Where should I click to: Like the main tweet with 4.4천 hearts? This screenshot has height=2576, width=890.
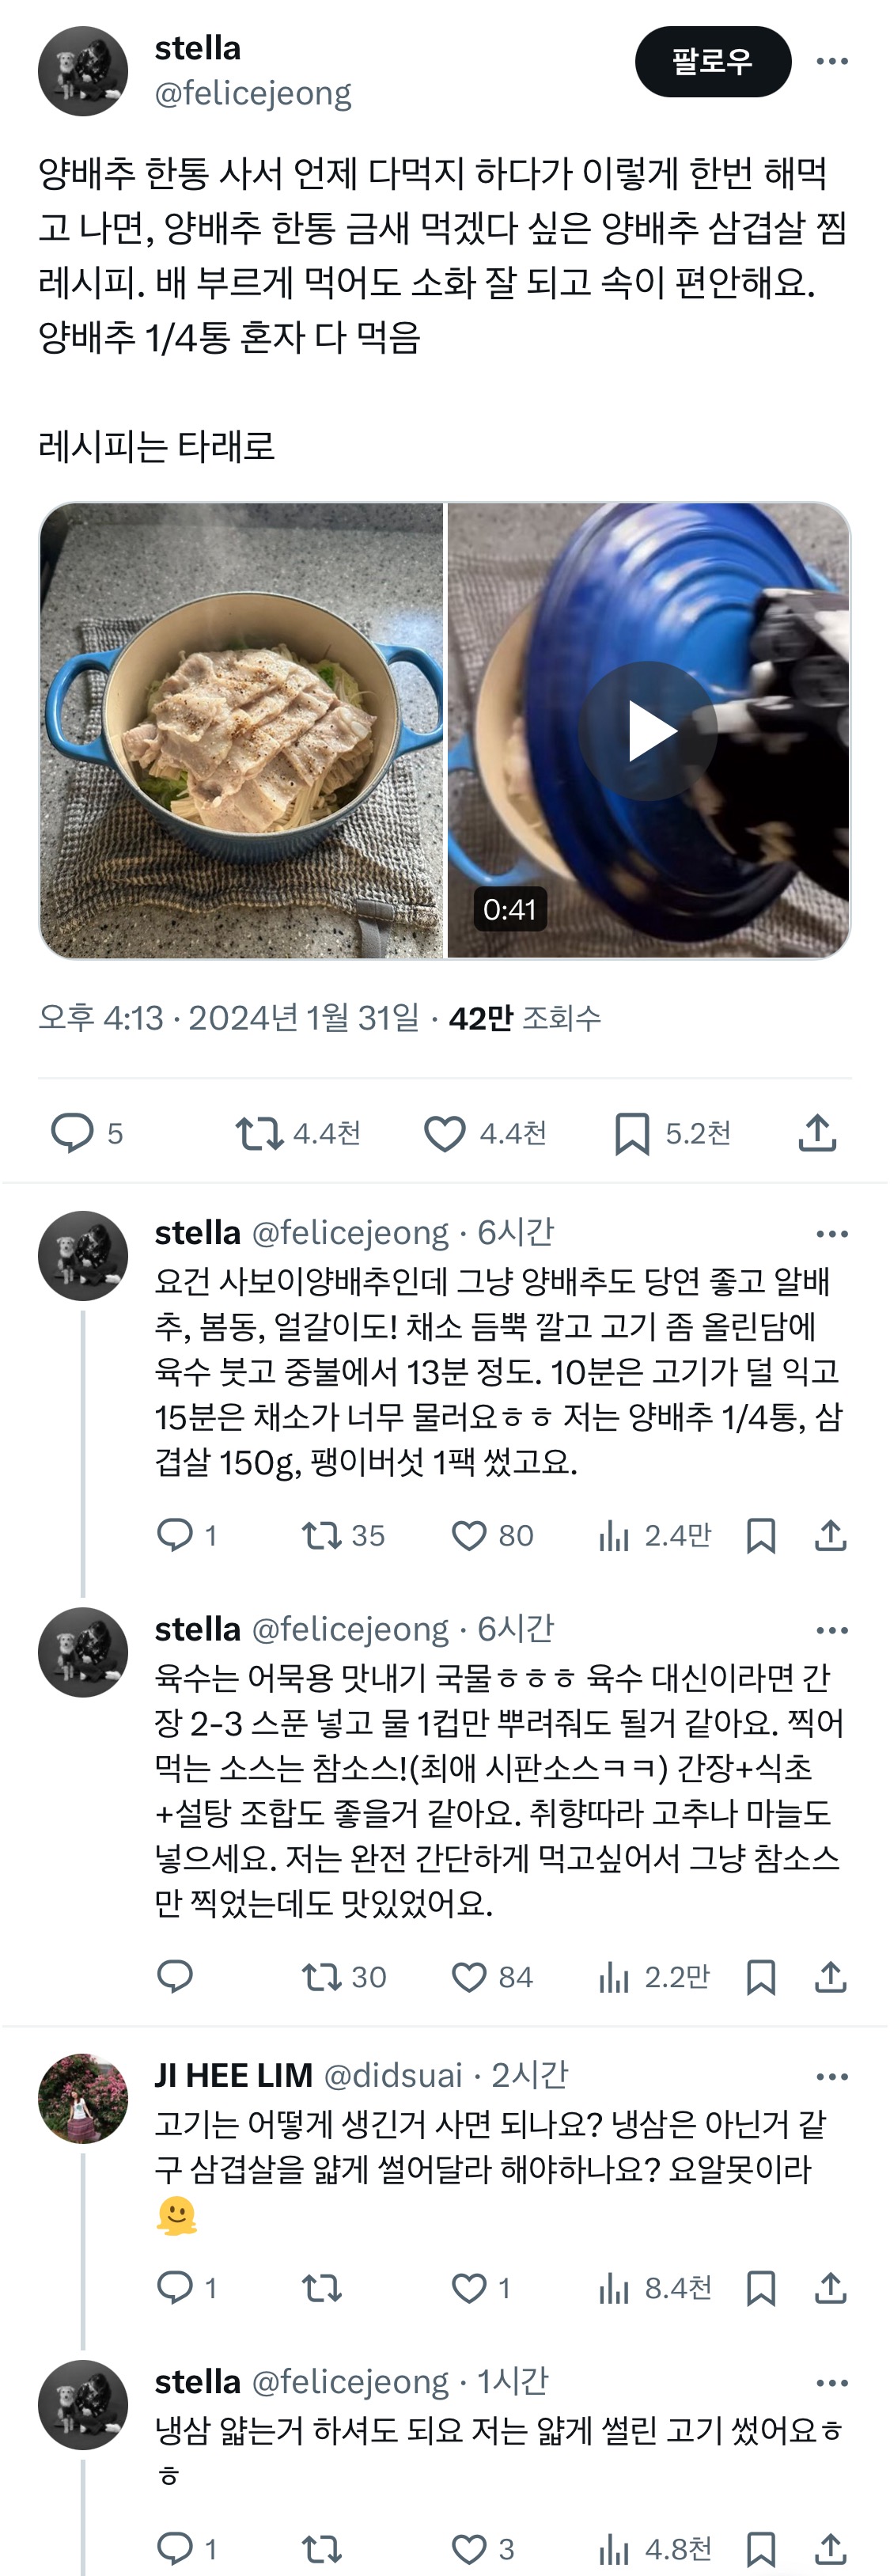click(x=485, y=1133)
